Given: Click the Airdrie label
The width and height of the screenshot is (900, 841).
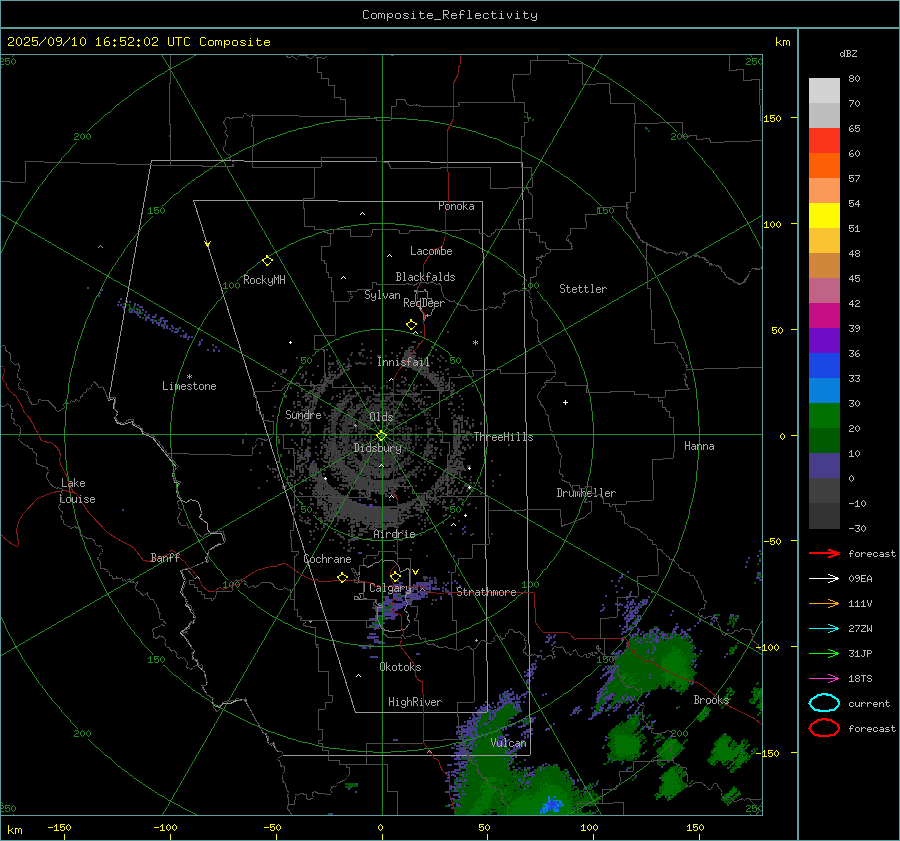Looking at the screenshot, I should pos(394,534).
